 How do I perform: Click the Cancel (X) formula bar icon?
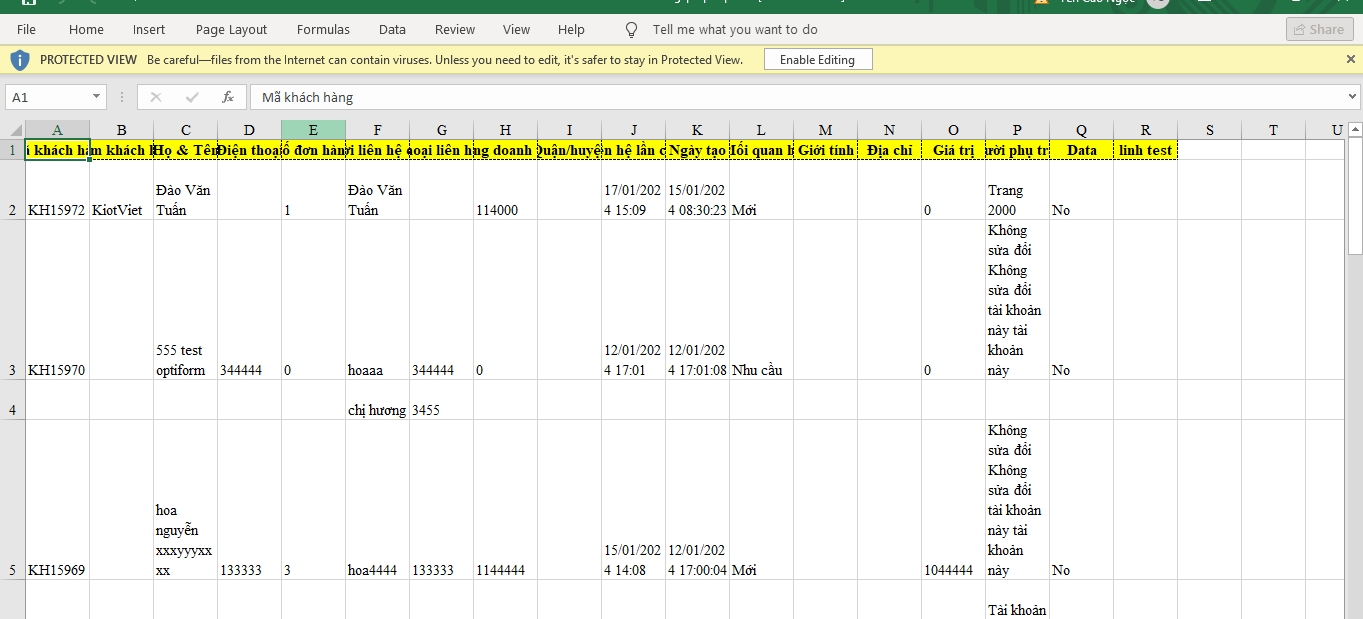156,97
